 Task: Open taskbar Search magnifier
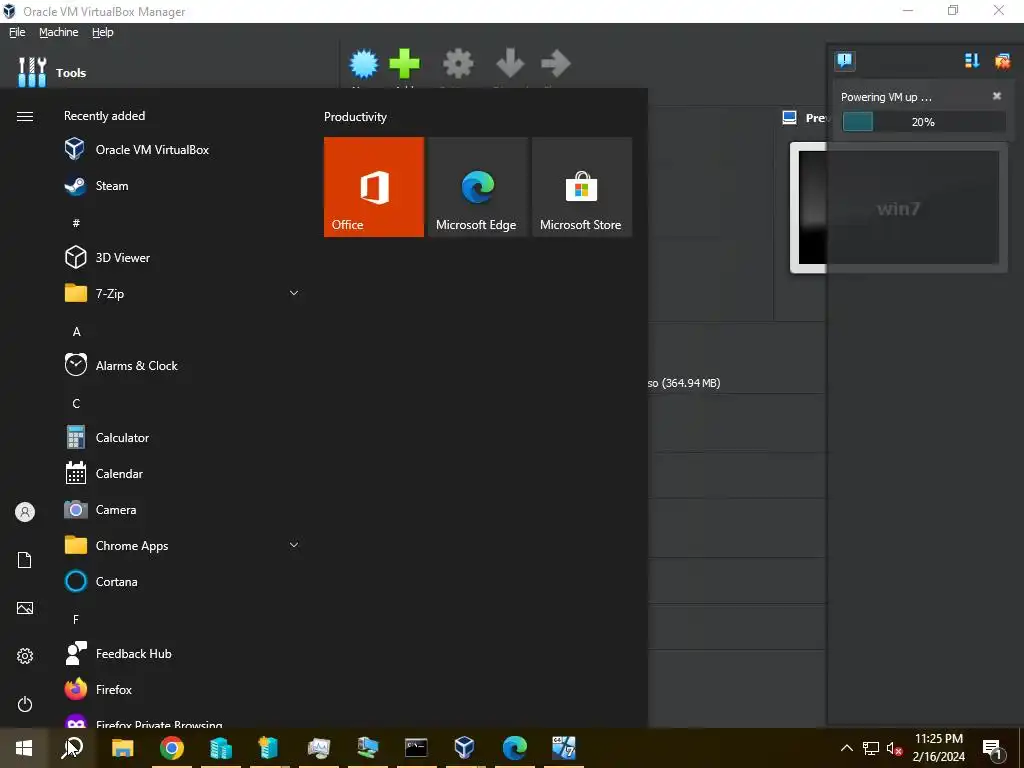pos(72,748)
